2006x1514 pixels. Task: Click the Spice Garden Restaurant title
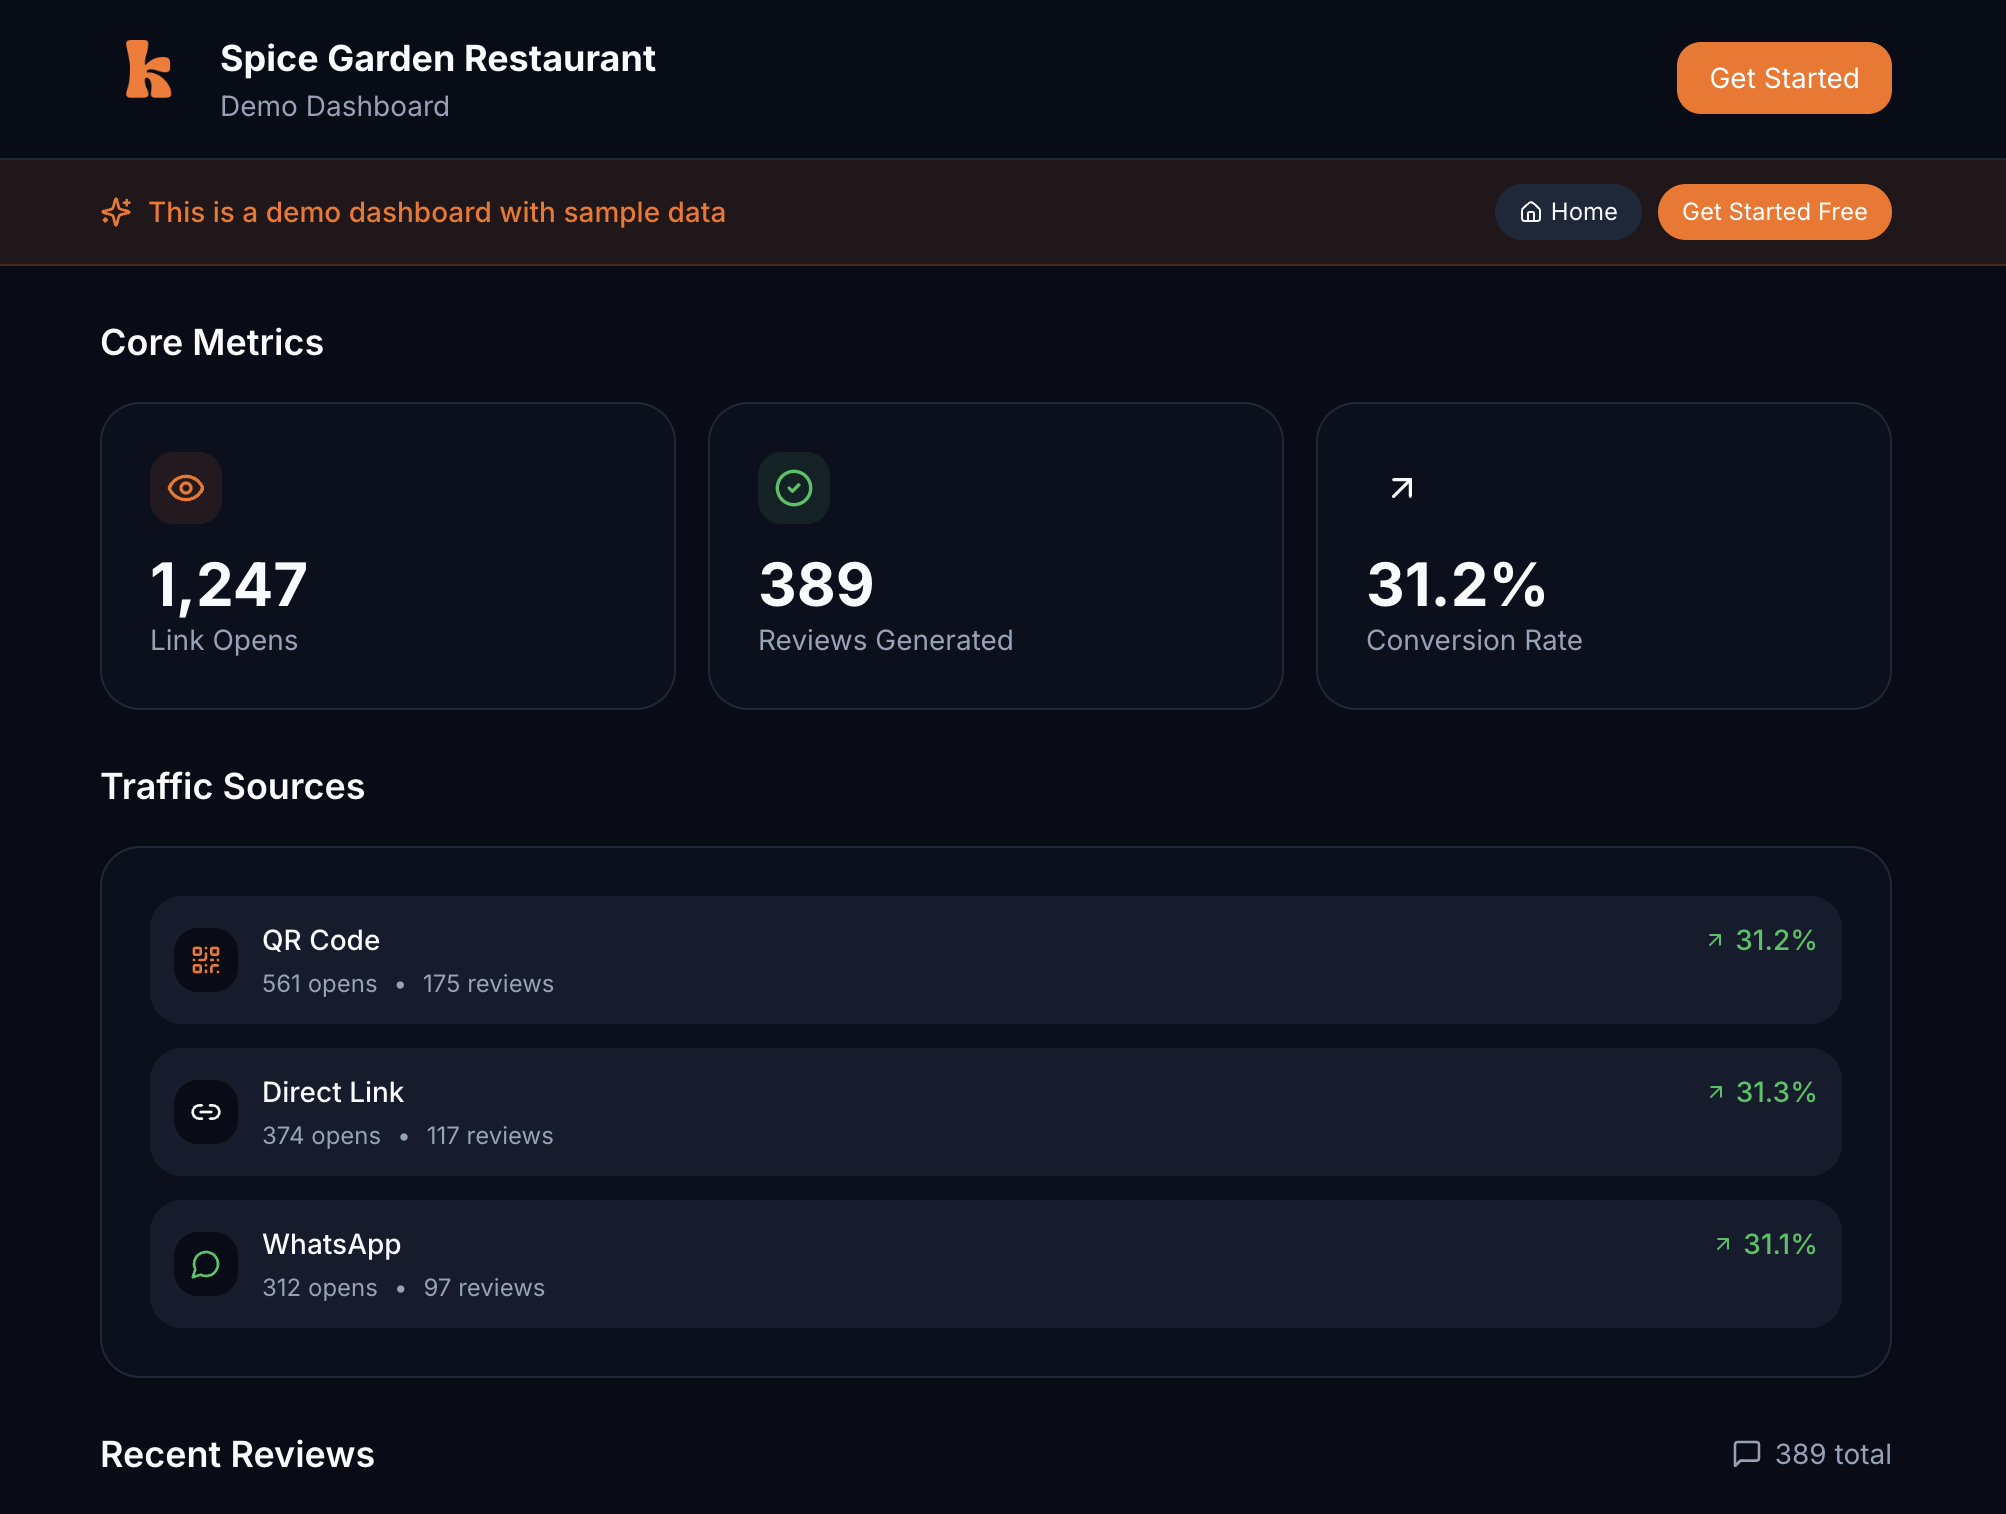click(438, 59)
